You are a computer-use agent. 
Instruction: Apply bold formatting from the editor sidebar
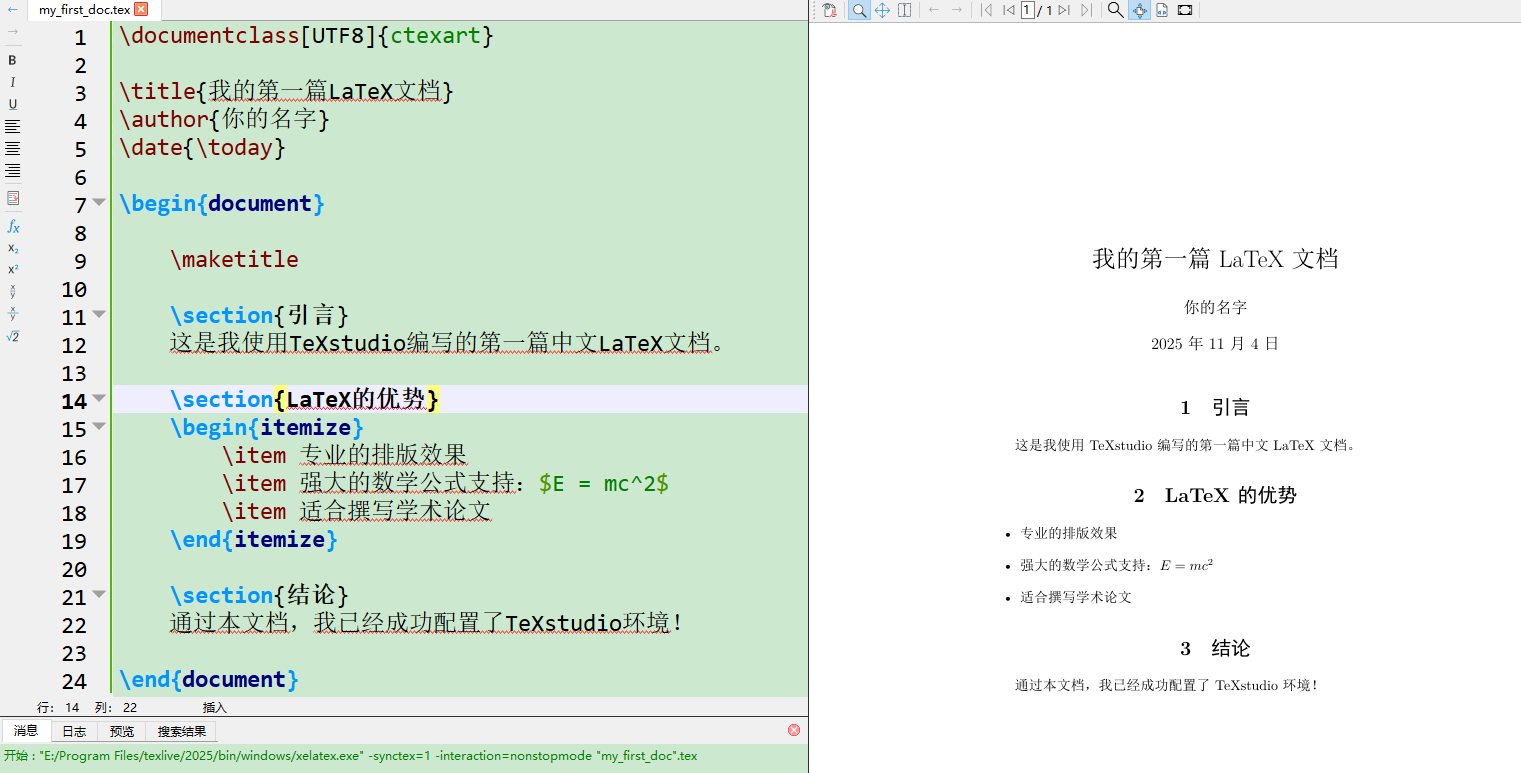[13, 60]
